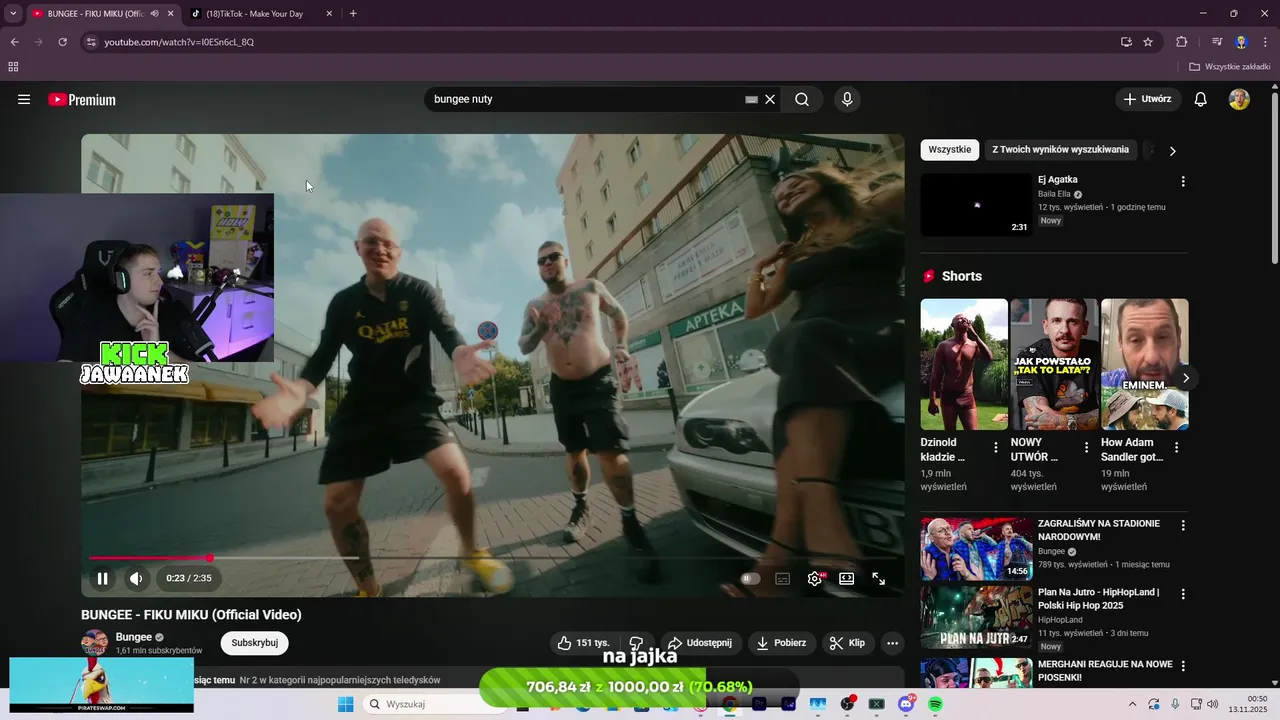Mute the video player volume
Image resolution: width=1280 pixels, height=720 pixels.
136,578
